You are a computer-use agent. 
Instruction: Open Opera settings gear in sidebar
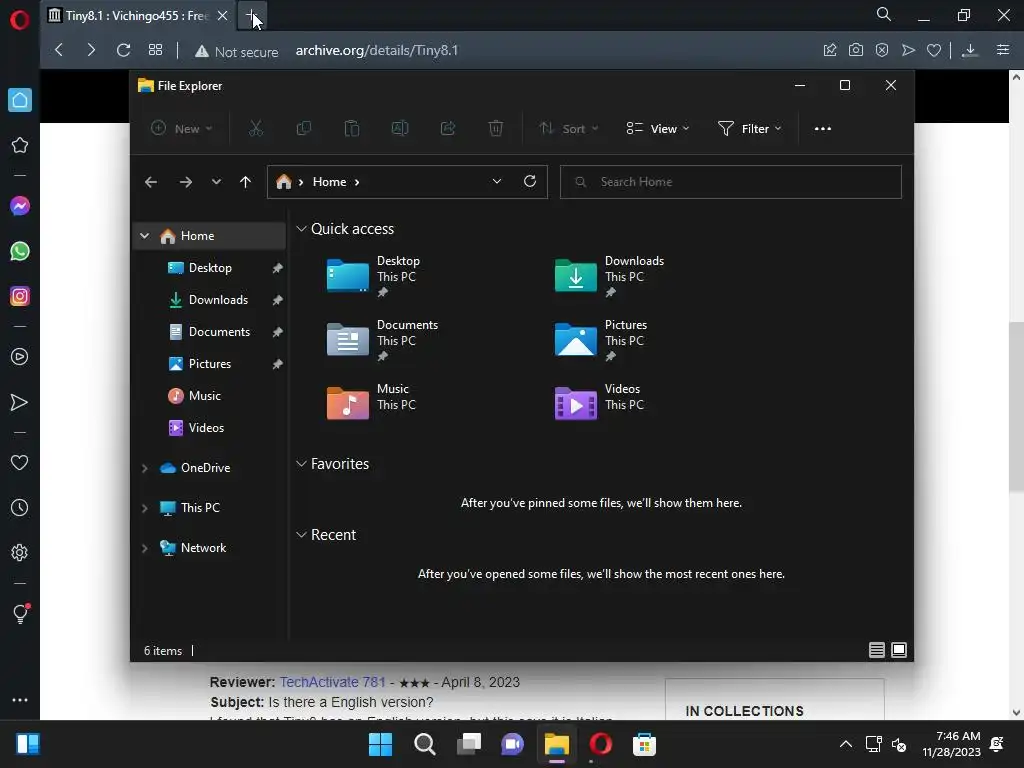tap(20, 552)
